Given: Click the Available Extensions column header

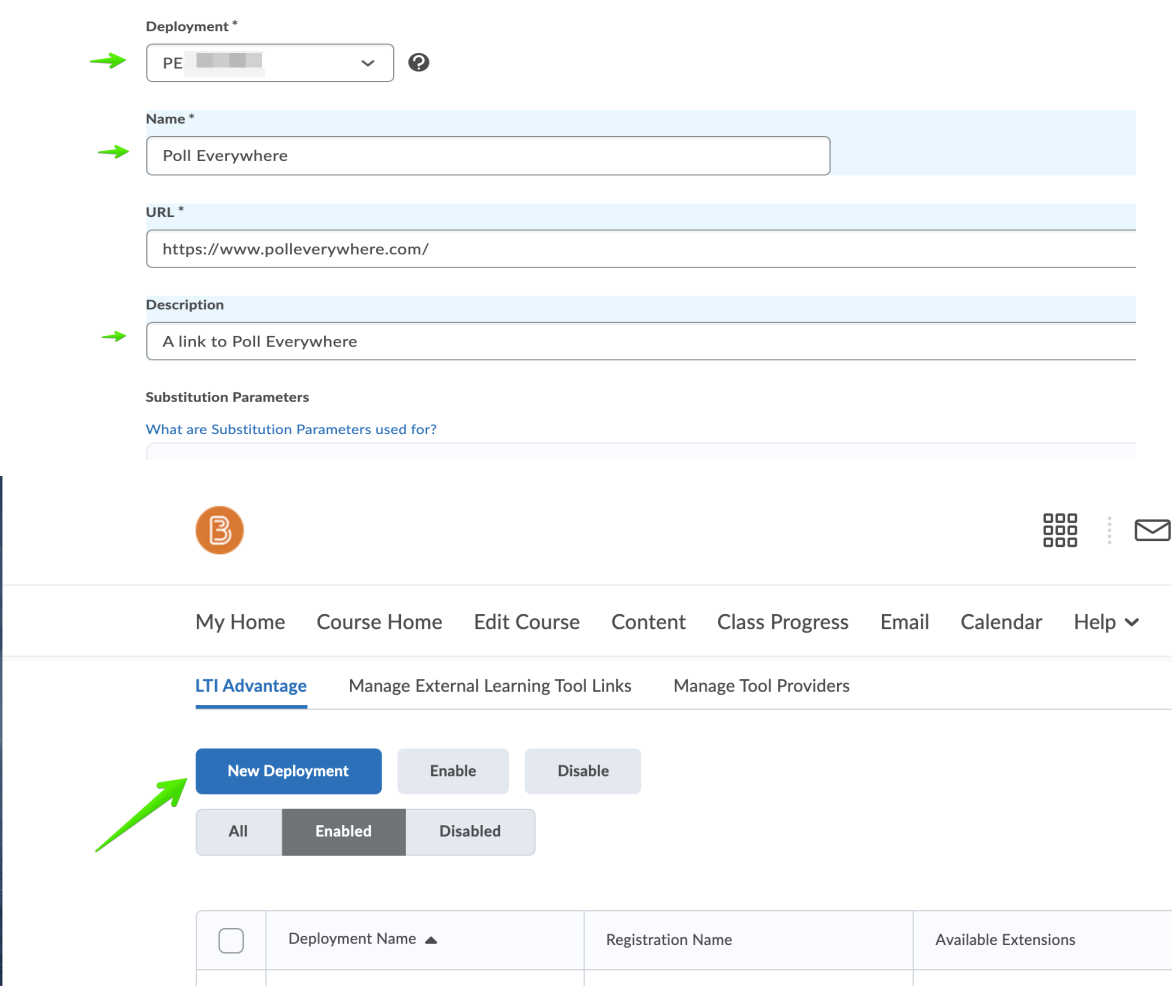Looking at the screenshot, I should (1005, 940).
